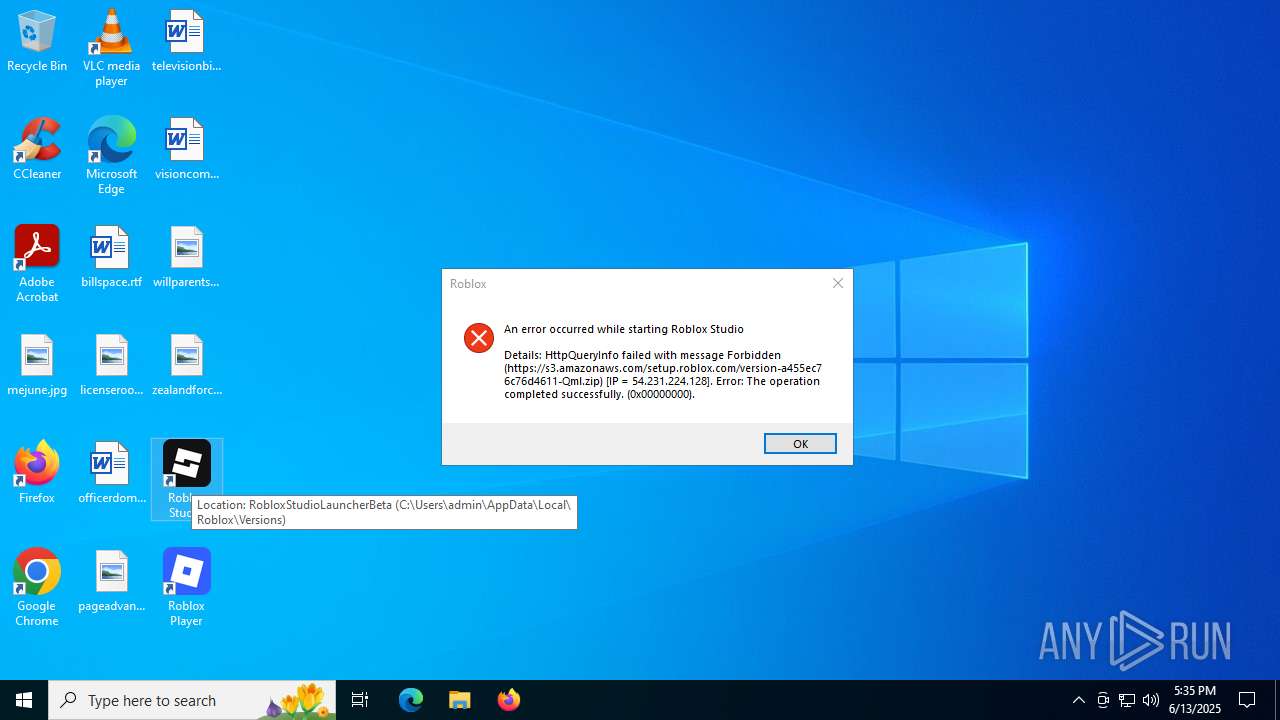Launch Microsoft Edge from the taskbar
Image resolution: width=1280 pixels, height=720 pixels.
tap(411, 700)
